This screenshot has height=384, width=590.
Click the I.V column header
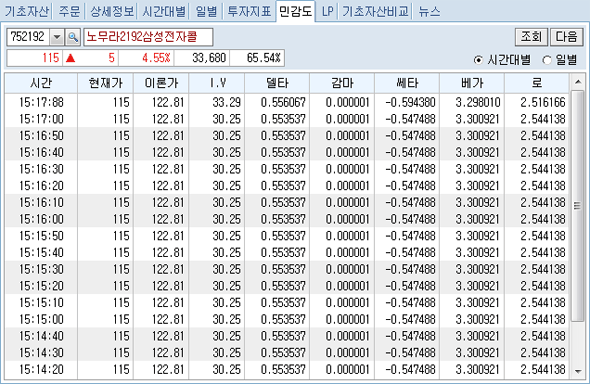tap(217, 83)
